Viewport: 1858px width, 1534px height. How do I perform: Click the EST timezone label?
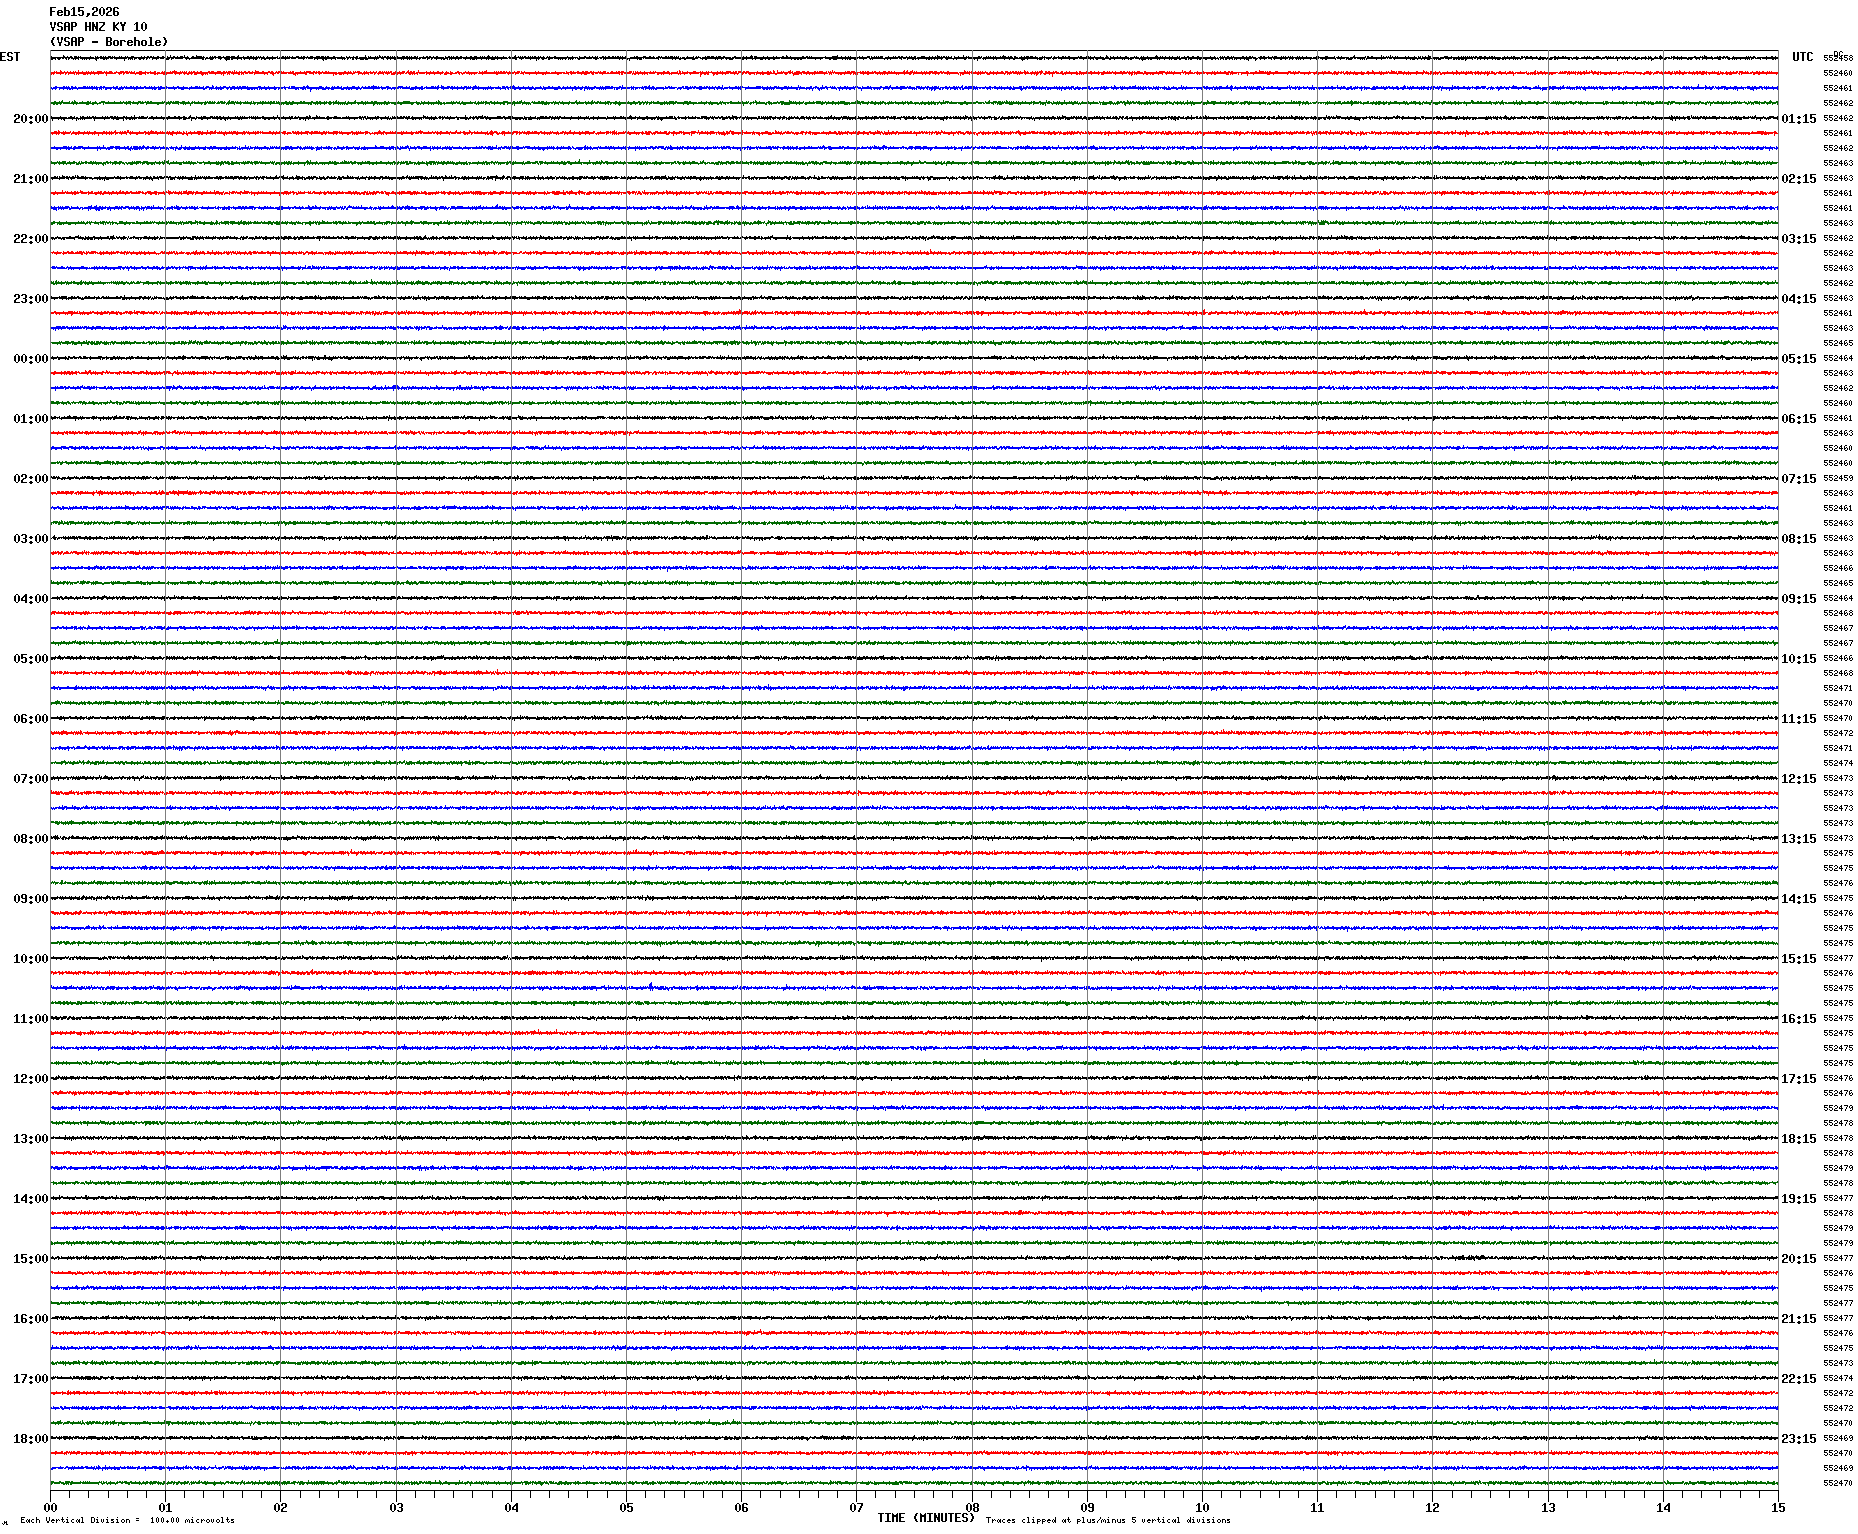10,57
